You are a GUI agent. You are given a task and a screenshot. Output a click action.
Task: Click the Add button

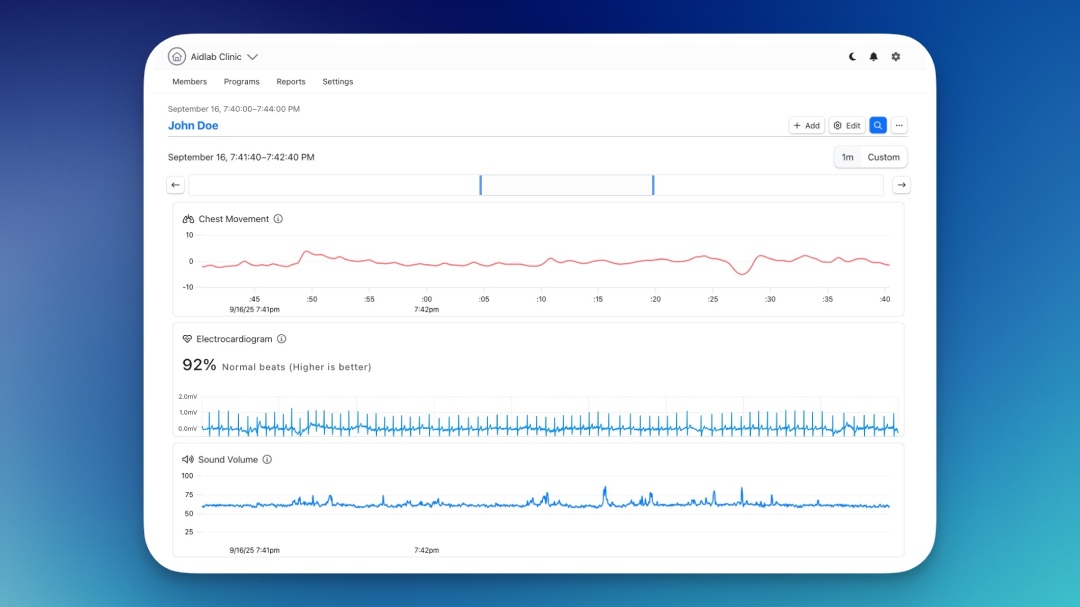tap(806, 126)
